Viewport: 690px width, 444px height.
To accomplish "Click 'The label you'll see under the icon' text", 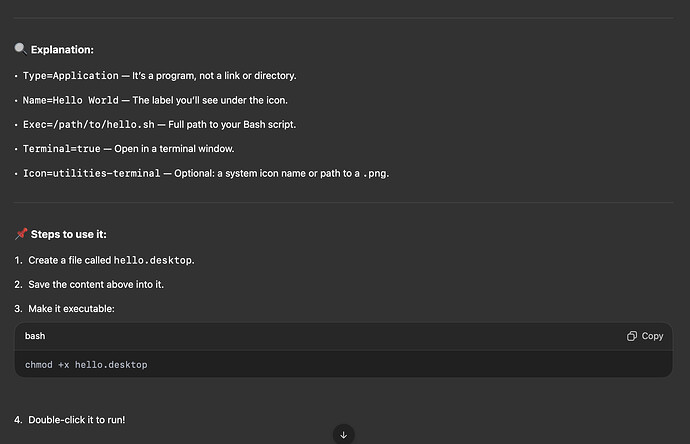I will [210, 100].
